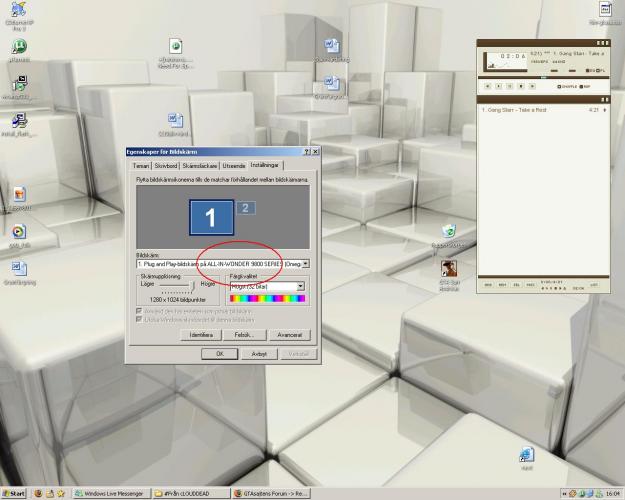This screenshot has height=500, width=625.
Task: Open Windows Live Messenger from the taskbar
Action: click(x=108, y=493)
